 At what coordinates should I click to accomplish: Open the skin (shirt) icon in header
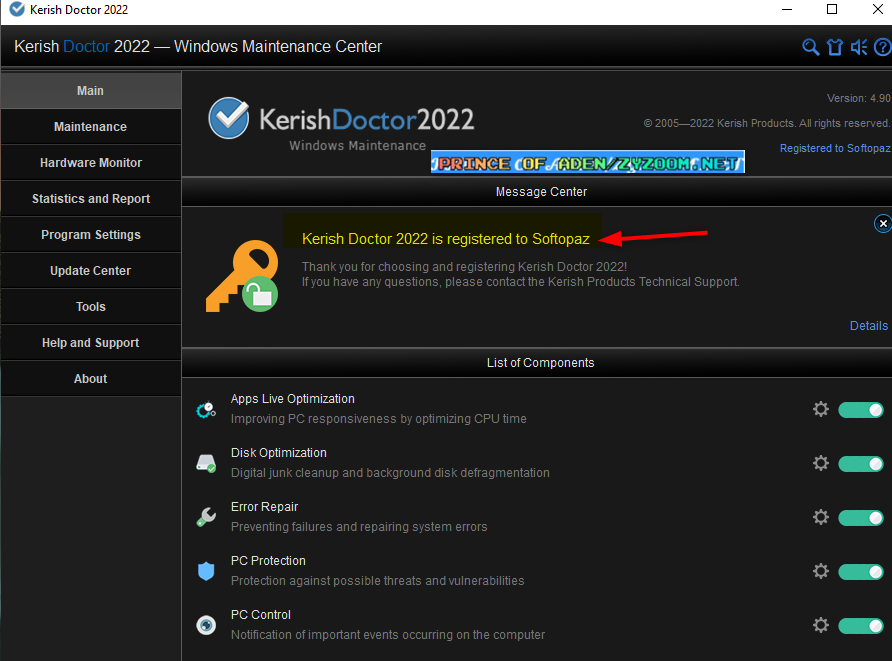pyautogui.click(x=835, y=47)
